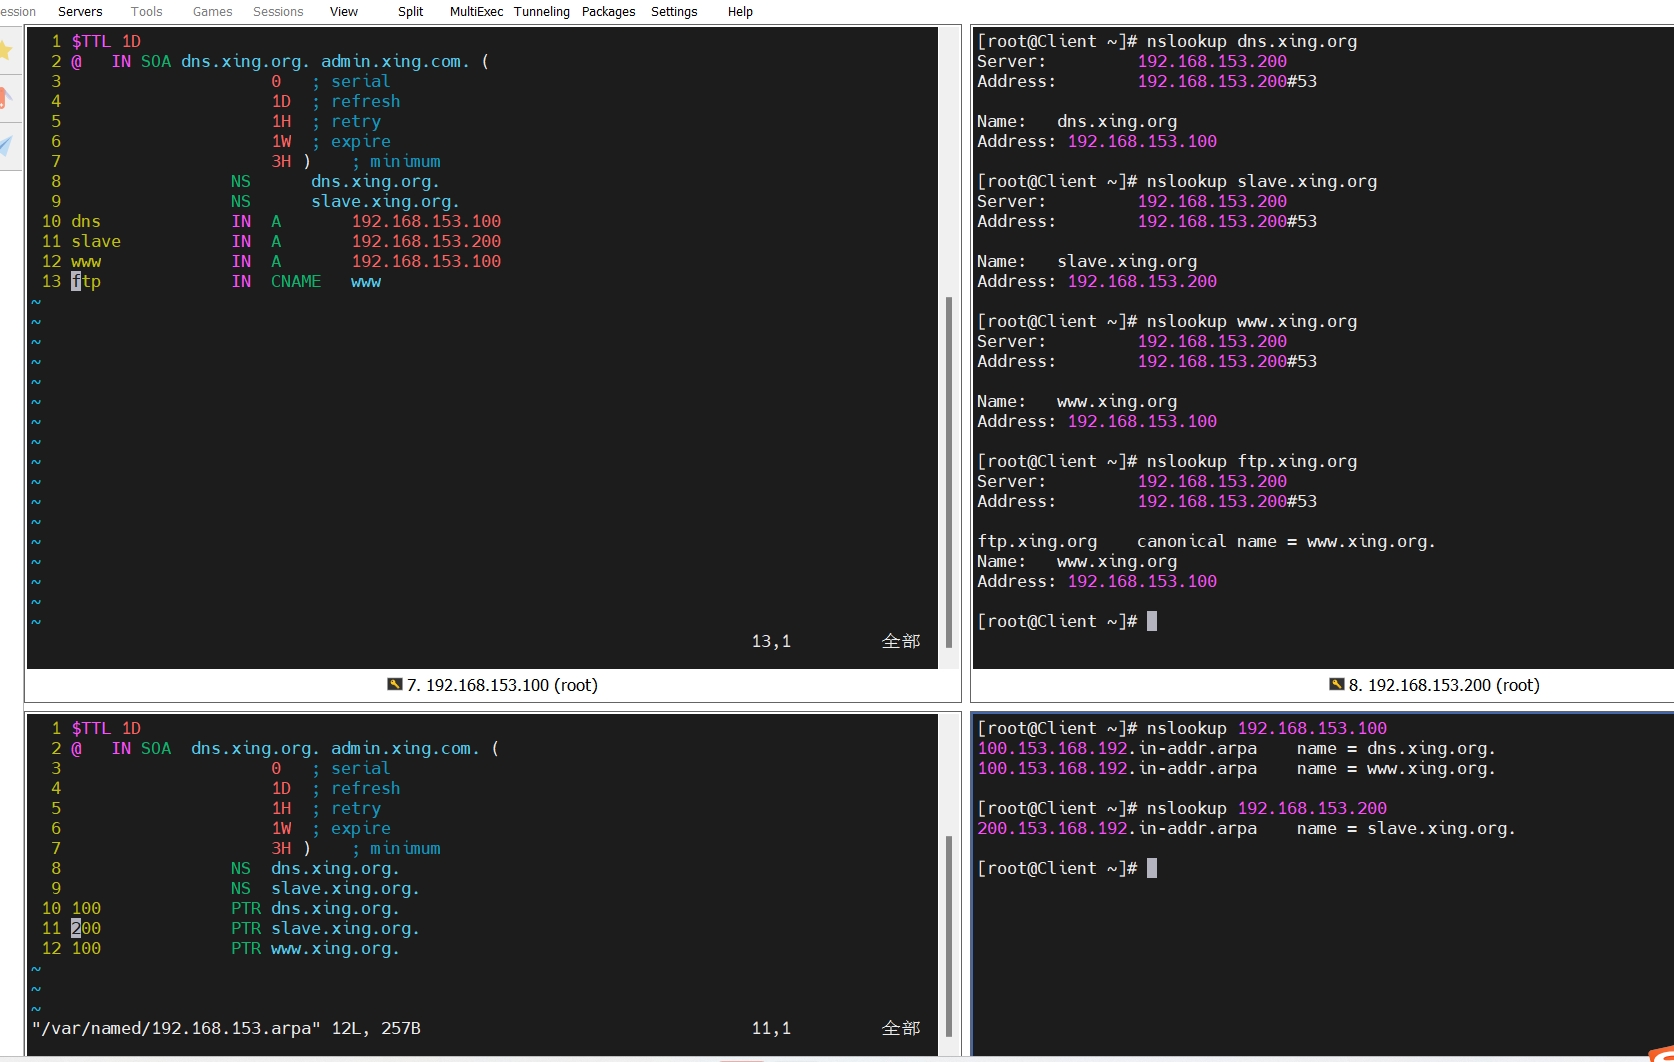This screenshot has height=1062, width=1674.
Task: Click the 'slave IN A 192.168.153.200' record
Action: [286, 241]
